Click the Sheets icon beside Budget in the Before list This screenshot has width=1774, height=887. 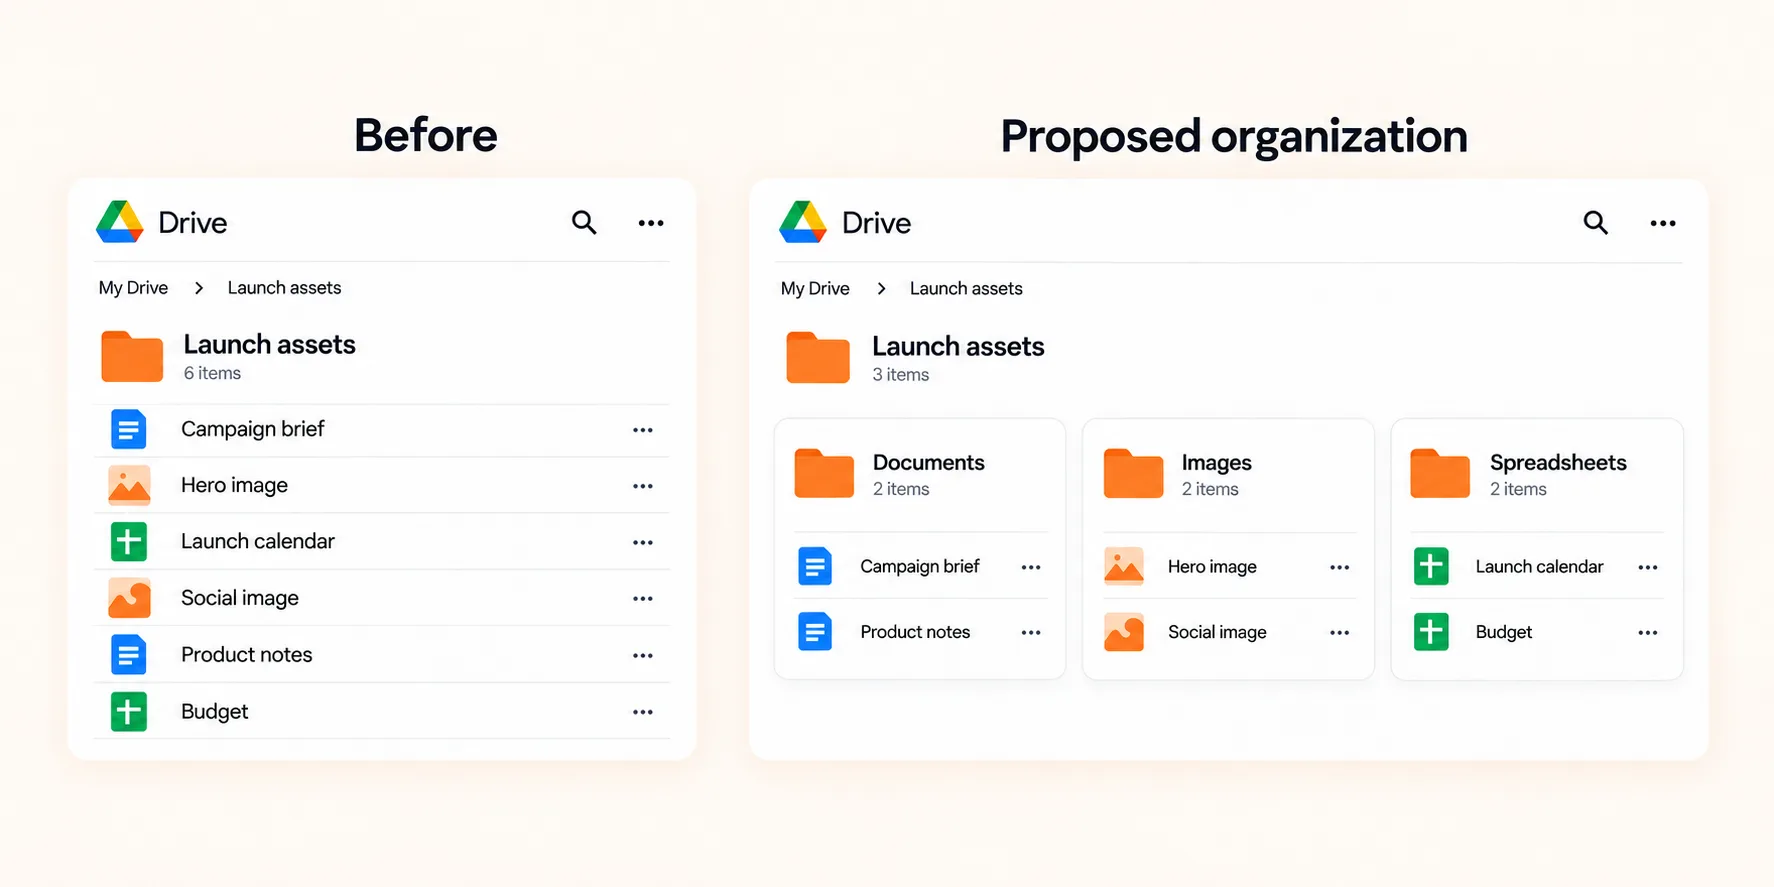(x=128, y=712)
